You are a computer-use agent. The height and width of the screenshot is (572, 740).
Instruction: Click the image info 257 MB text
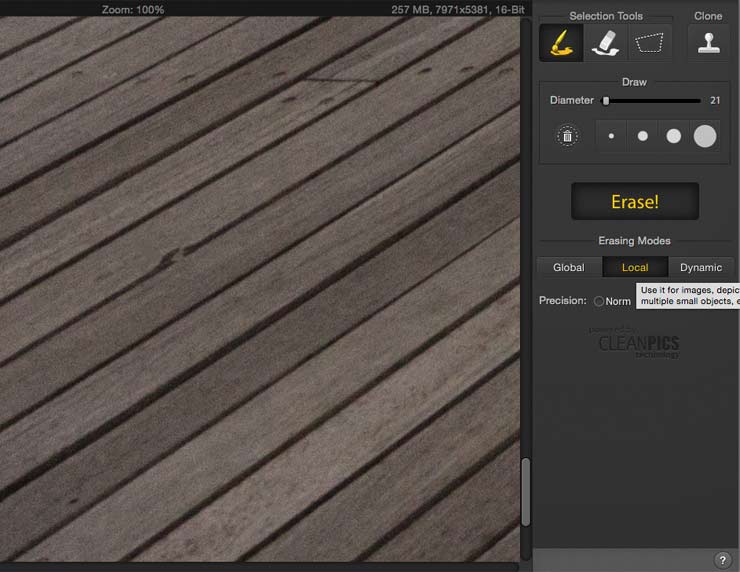(457, 9)
